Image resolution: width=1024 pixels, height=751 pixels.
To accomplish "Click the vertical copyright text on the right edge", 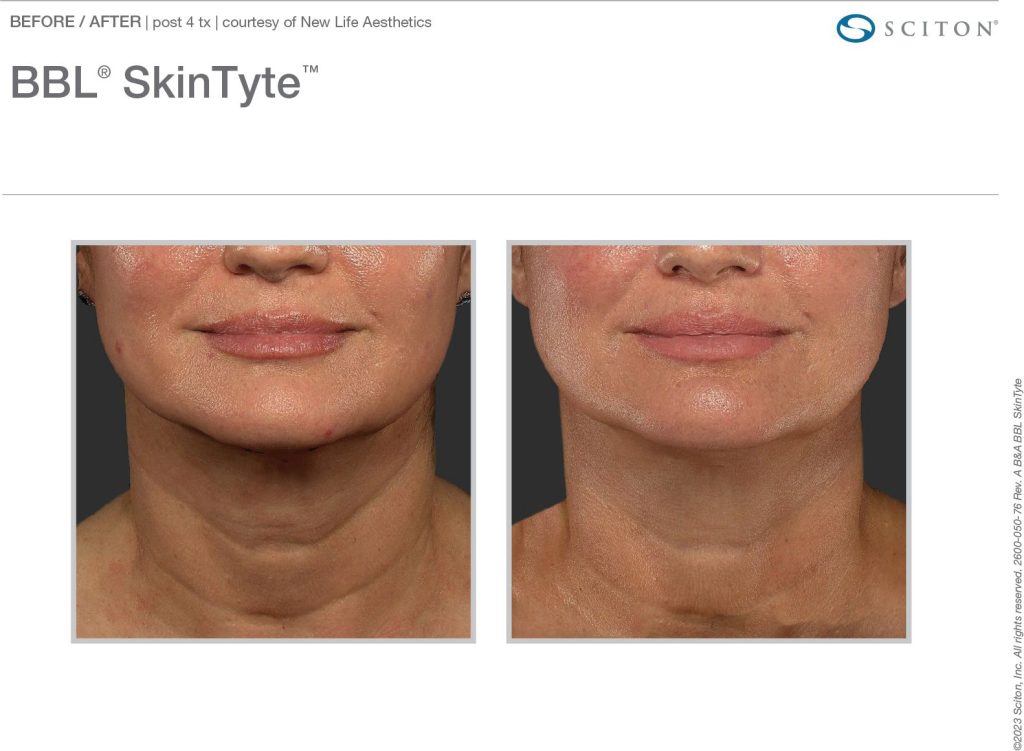I will tap(1017, 564).
